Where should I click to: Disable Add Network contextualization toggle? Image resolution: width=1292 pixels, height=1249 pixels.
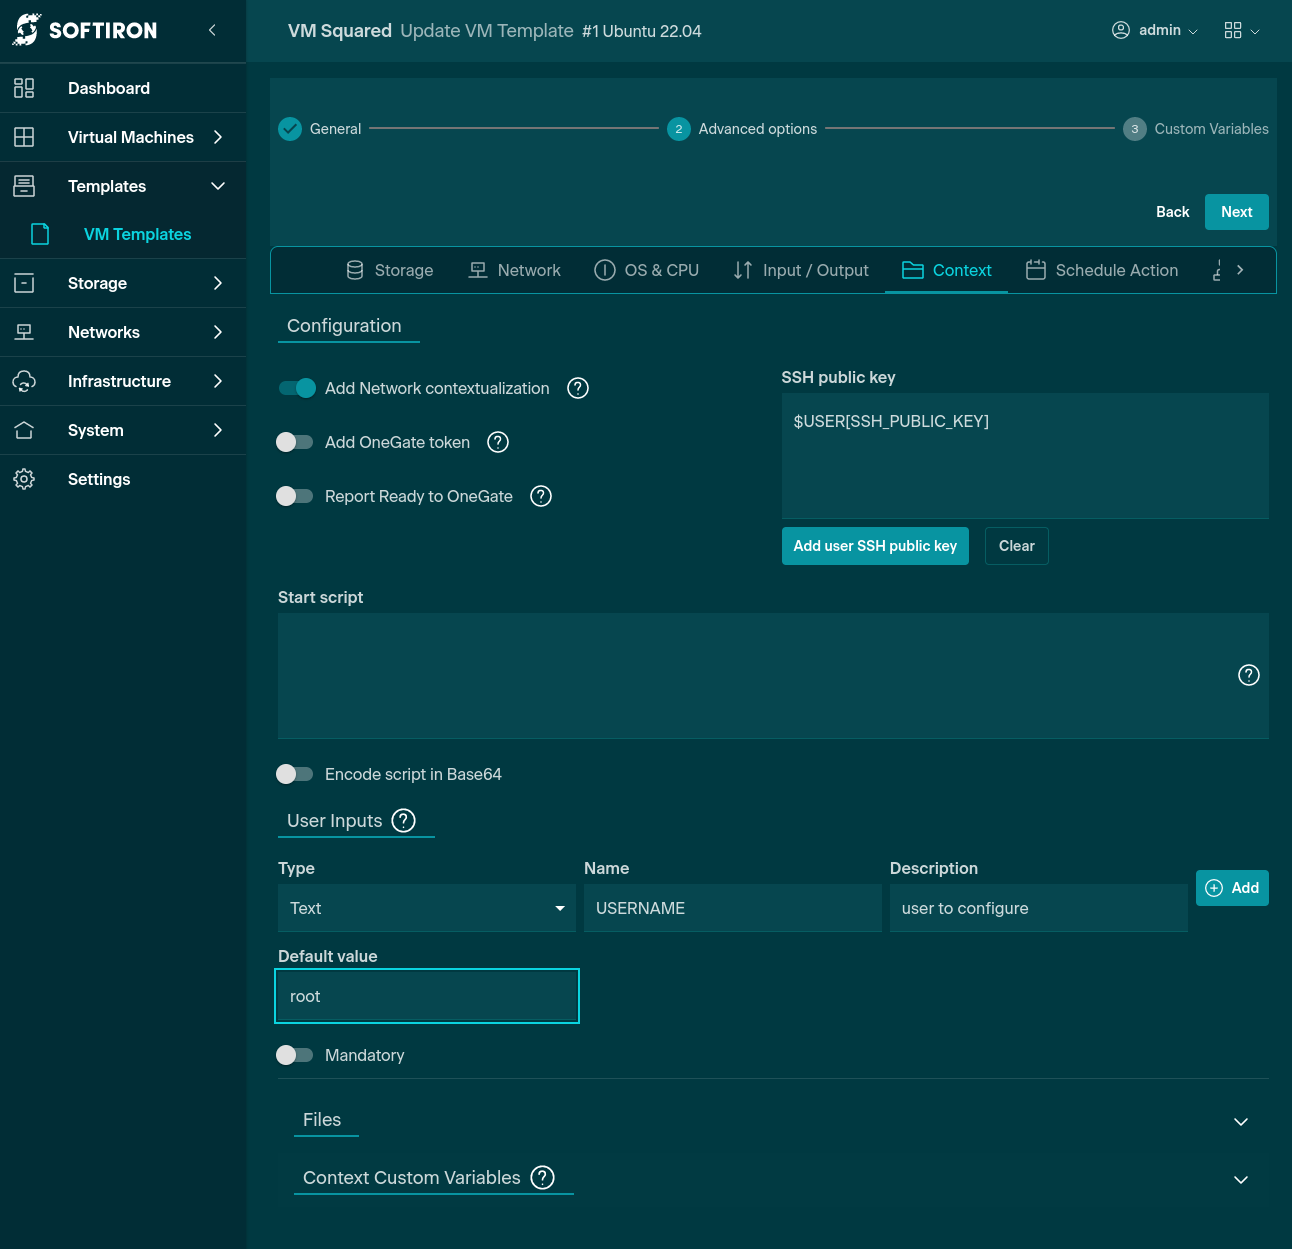[x=297, y=388]
